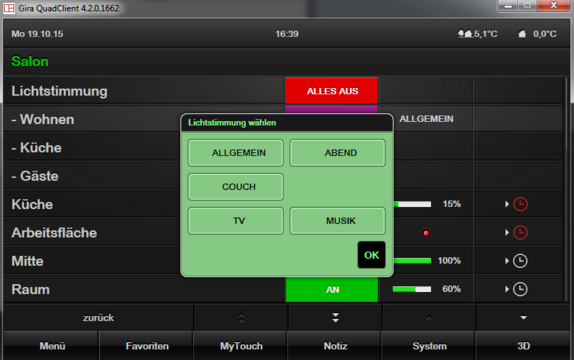Select the ALLGEMEIN light mood

coord(236,153)
